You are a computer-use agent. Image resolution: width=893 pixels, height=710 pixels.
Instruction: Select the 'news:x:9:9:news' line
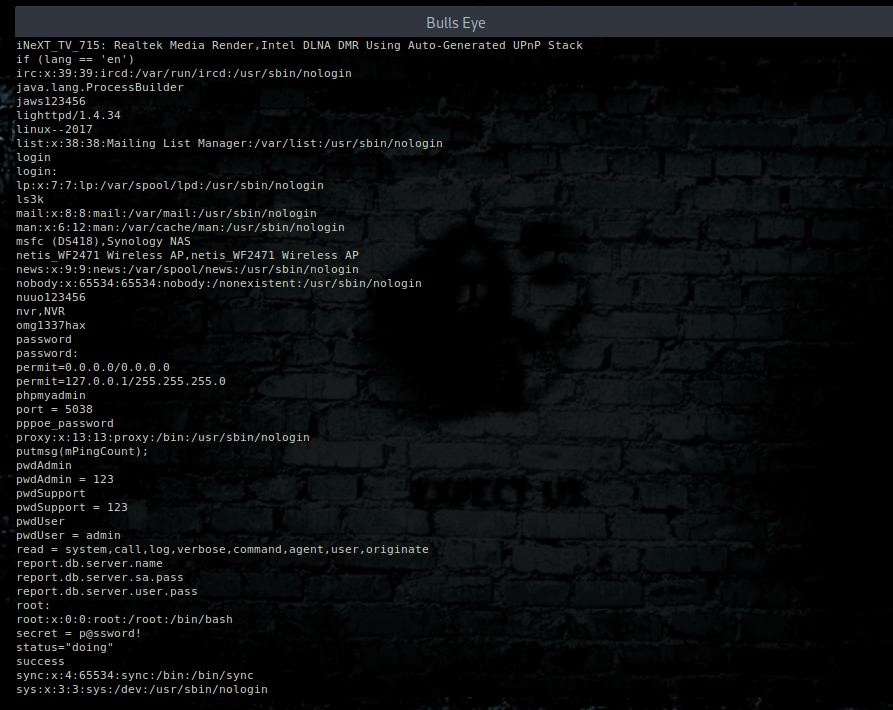(187, 269)
